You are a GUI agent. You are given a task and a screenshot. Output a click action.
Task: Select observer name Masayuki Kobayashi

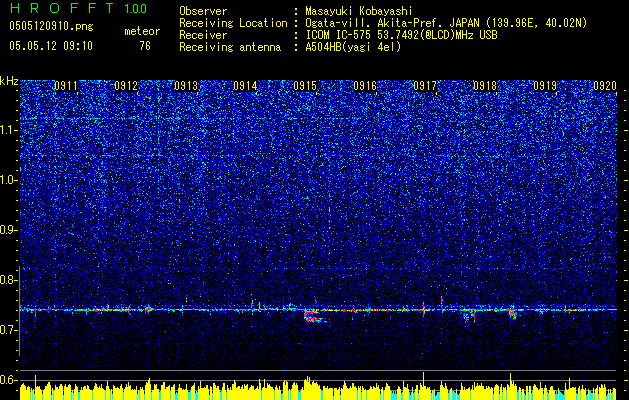point(359,11)
